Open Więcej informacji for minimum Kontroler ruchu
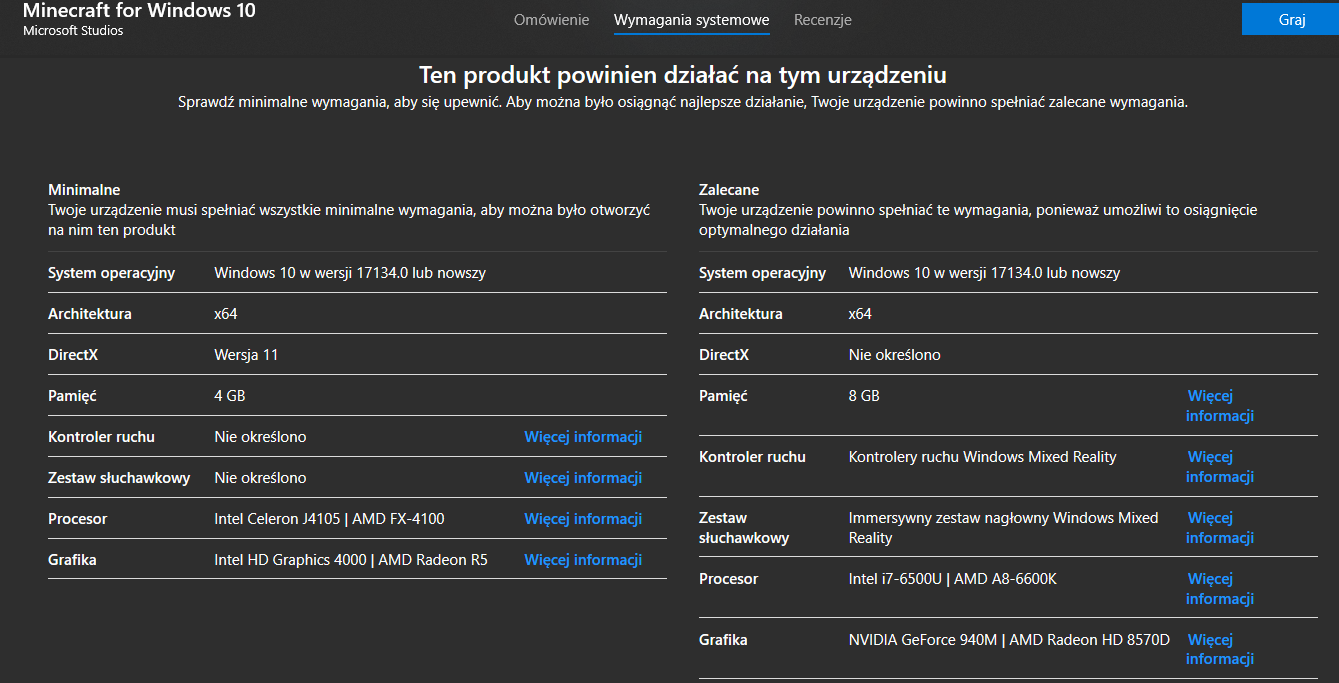 click(583, 437)
